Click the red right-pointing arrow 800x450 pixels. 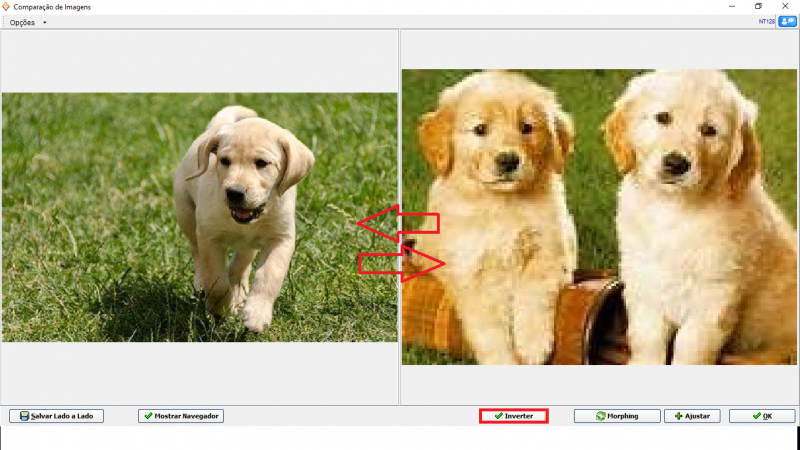coord(402,263)
